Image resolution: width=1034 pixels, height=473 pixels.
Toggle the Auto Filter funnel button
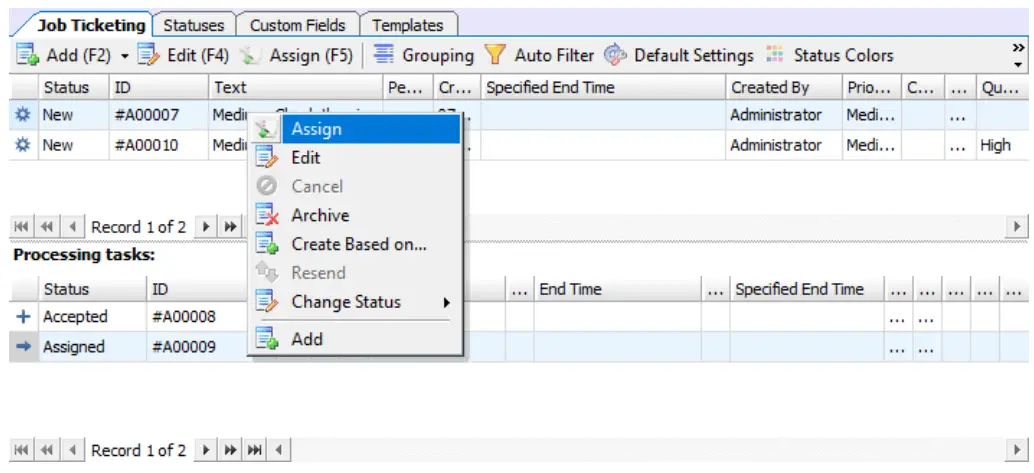539,55
